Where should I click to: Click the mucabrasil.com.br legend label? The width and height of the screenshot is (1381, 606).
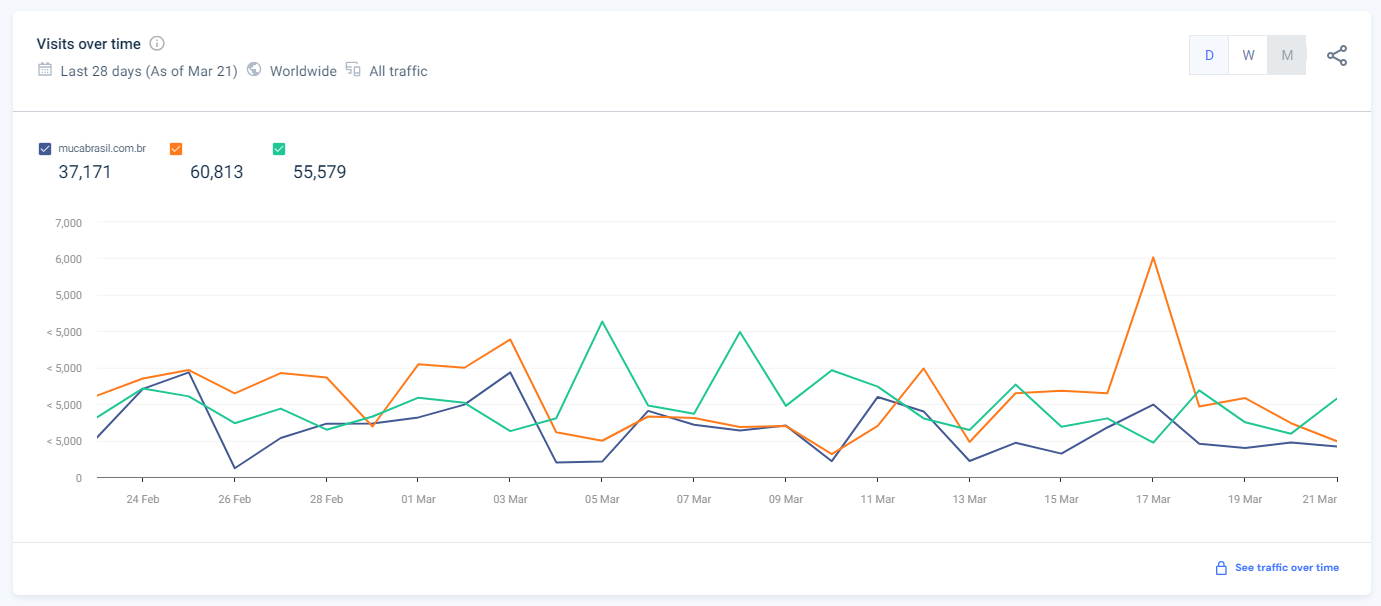tap(102, 149)
